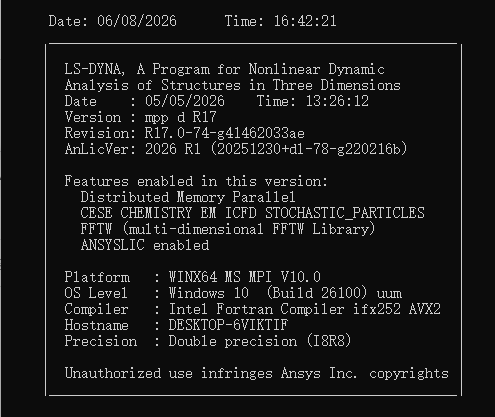Click the build Time 13:26:12 text
The height and width of the screenshot is (417, 495).
[313, 101]
